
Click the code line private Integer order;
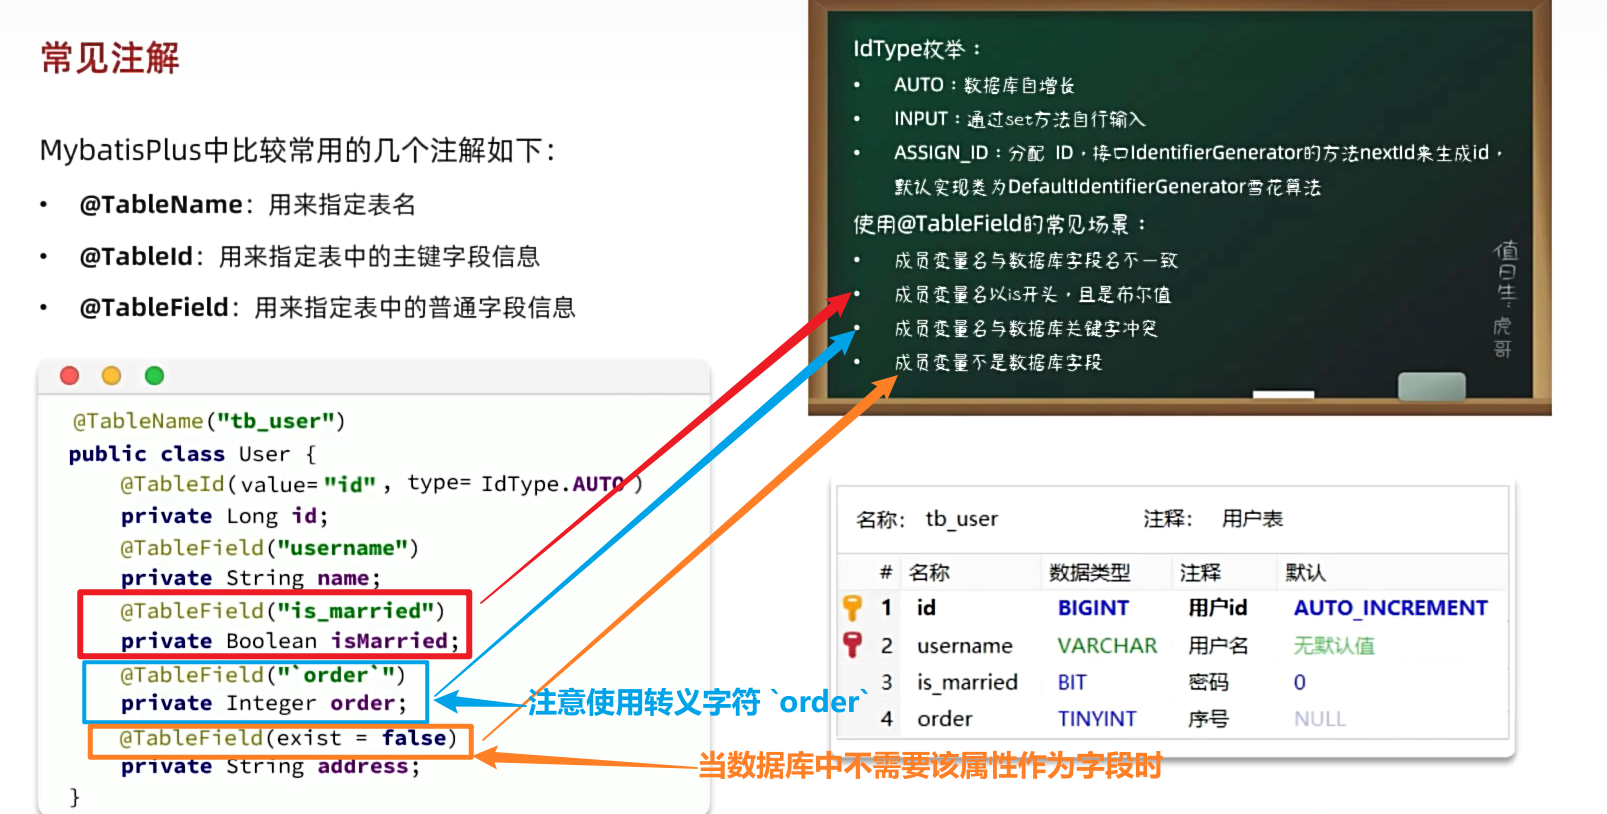coord(264,703)
